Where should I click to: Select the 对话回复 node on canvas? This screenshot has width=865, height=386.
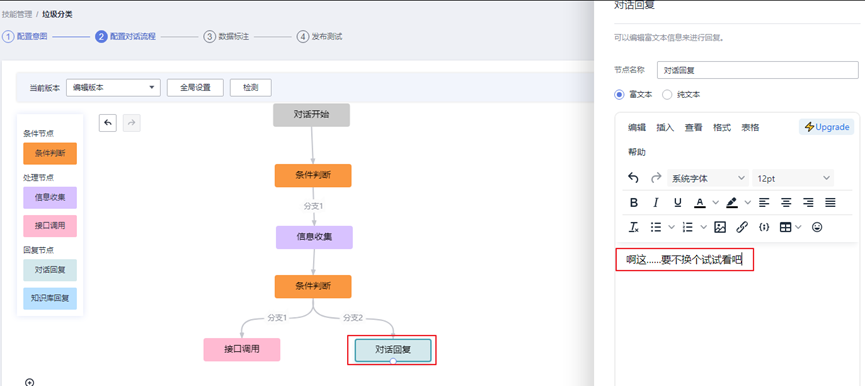pos(393,350)
